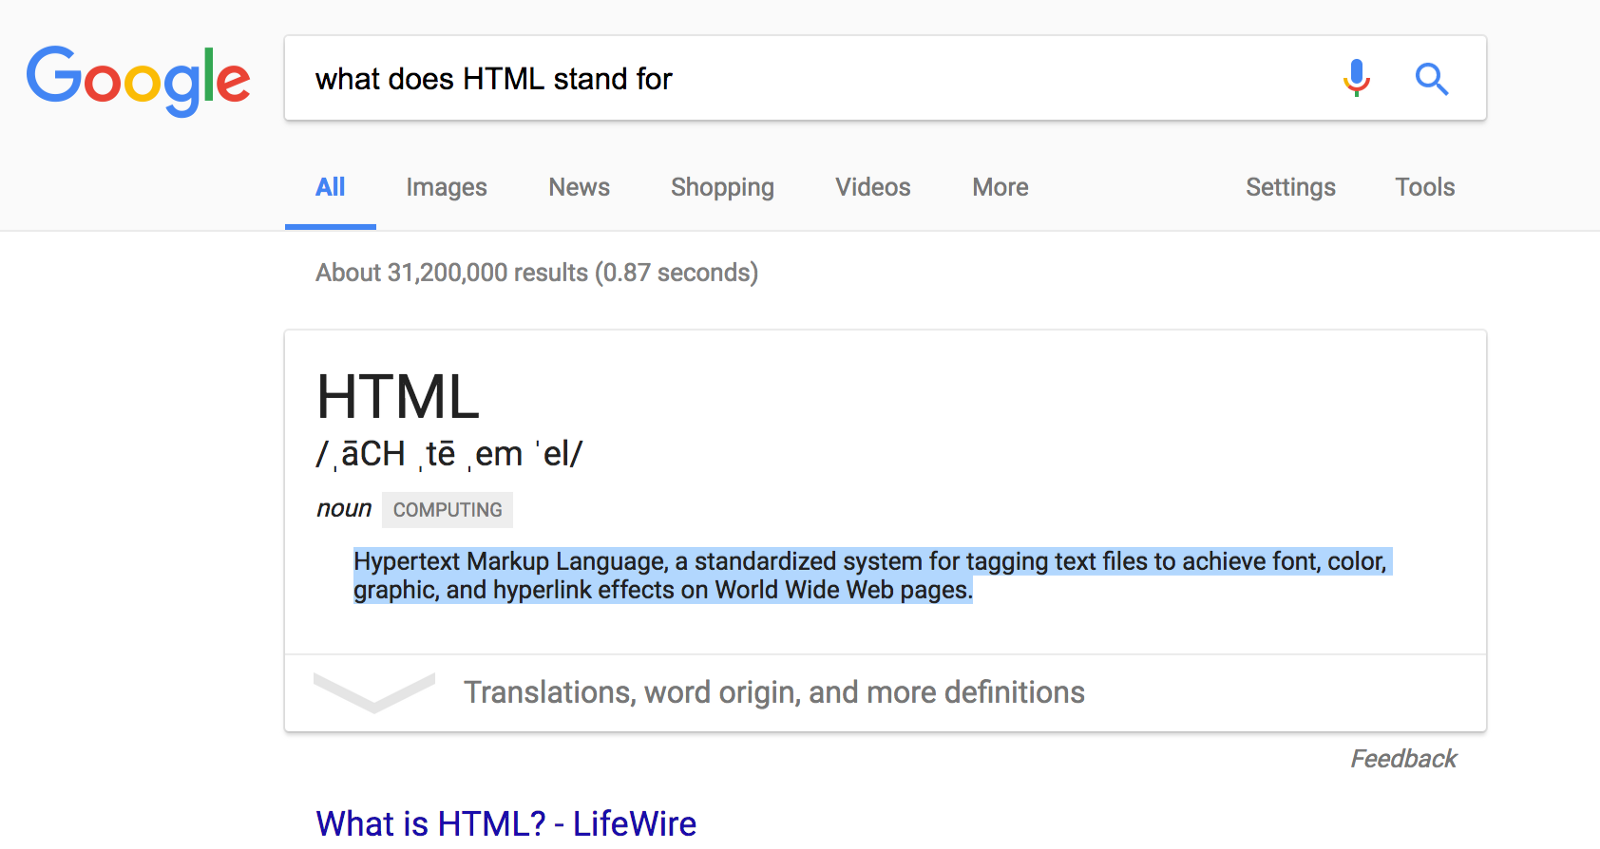Open the Settings dropdown menu
Viewport: 1600px width, 849px height.
tap(1290, 187)
